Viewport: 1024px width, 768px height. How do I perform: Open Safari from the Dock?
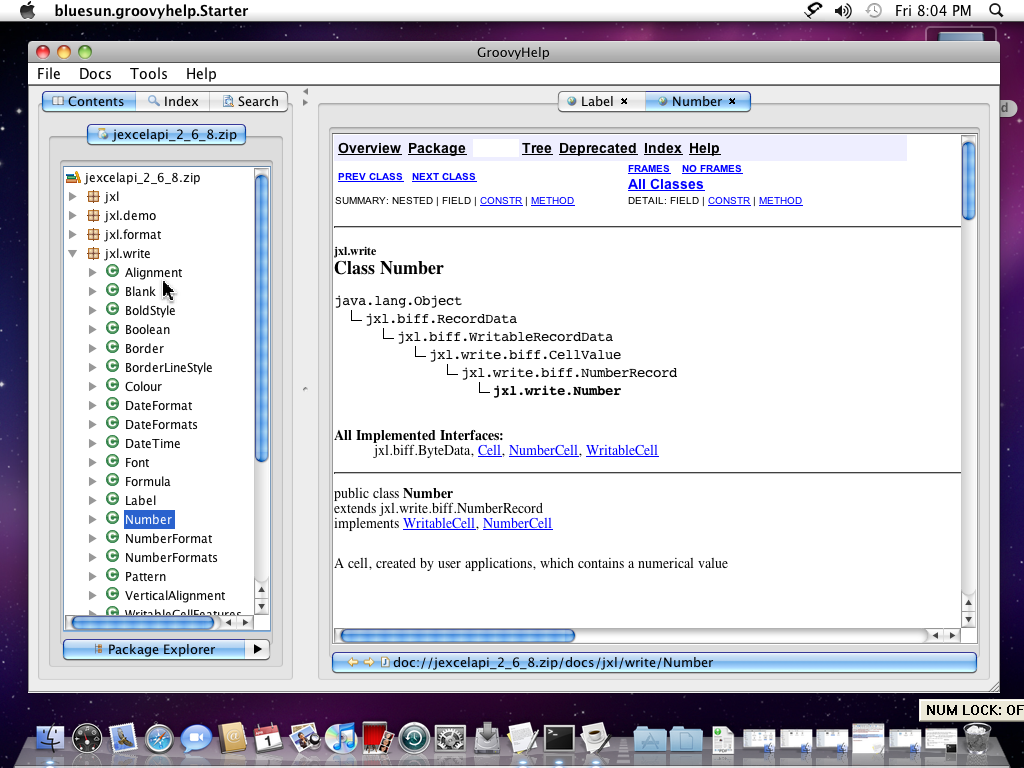coord(159,739)
